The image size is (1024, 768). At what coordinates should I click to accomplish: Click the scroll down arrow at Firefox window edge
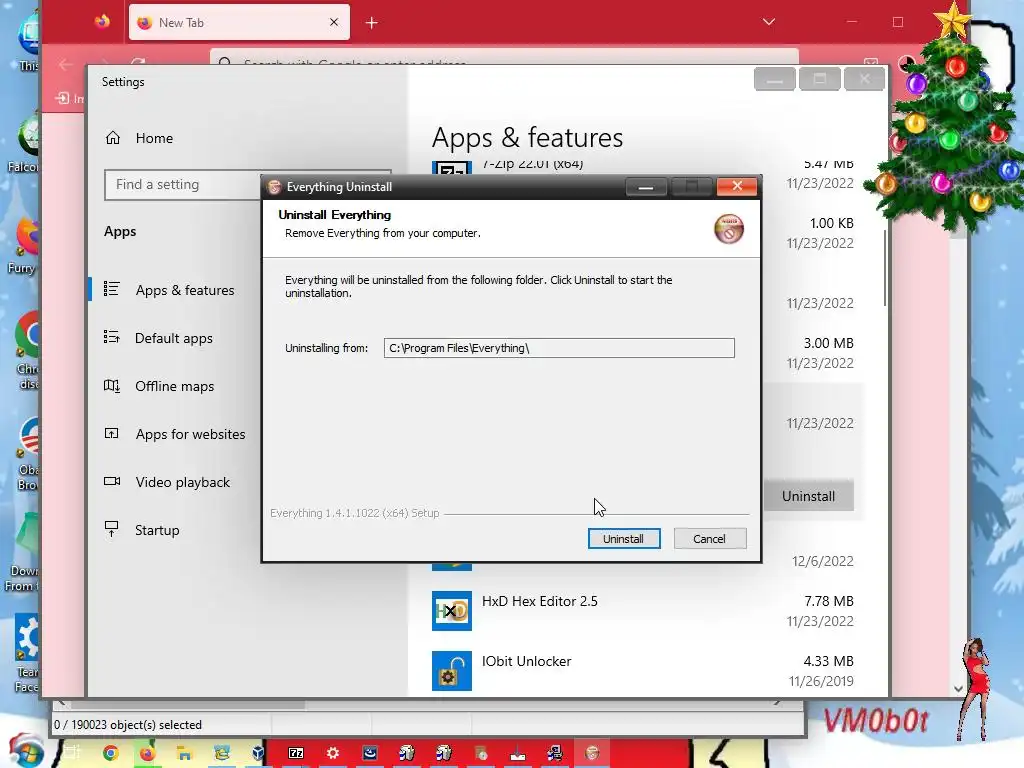958,688
